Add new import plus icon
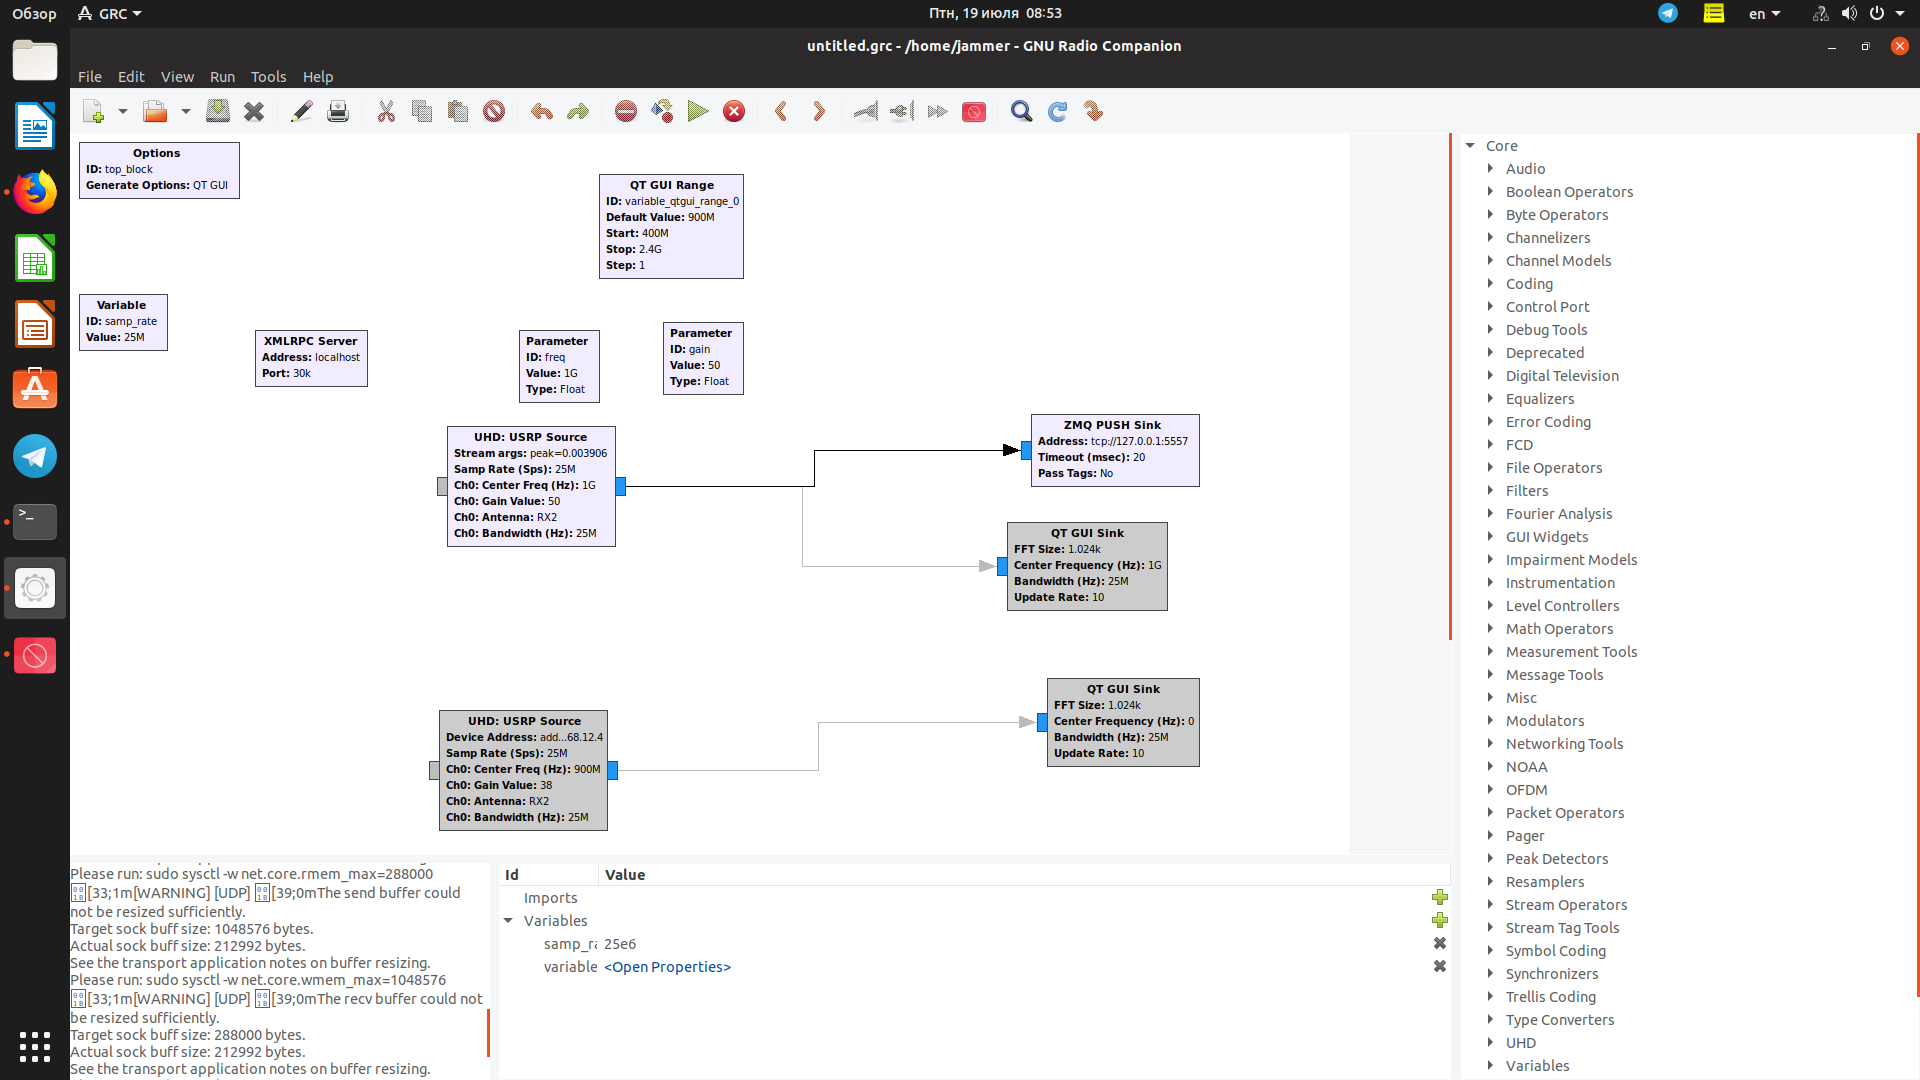 pos(1440,898)
